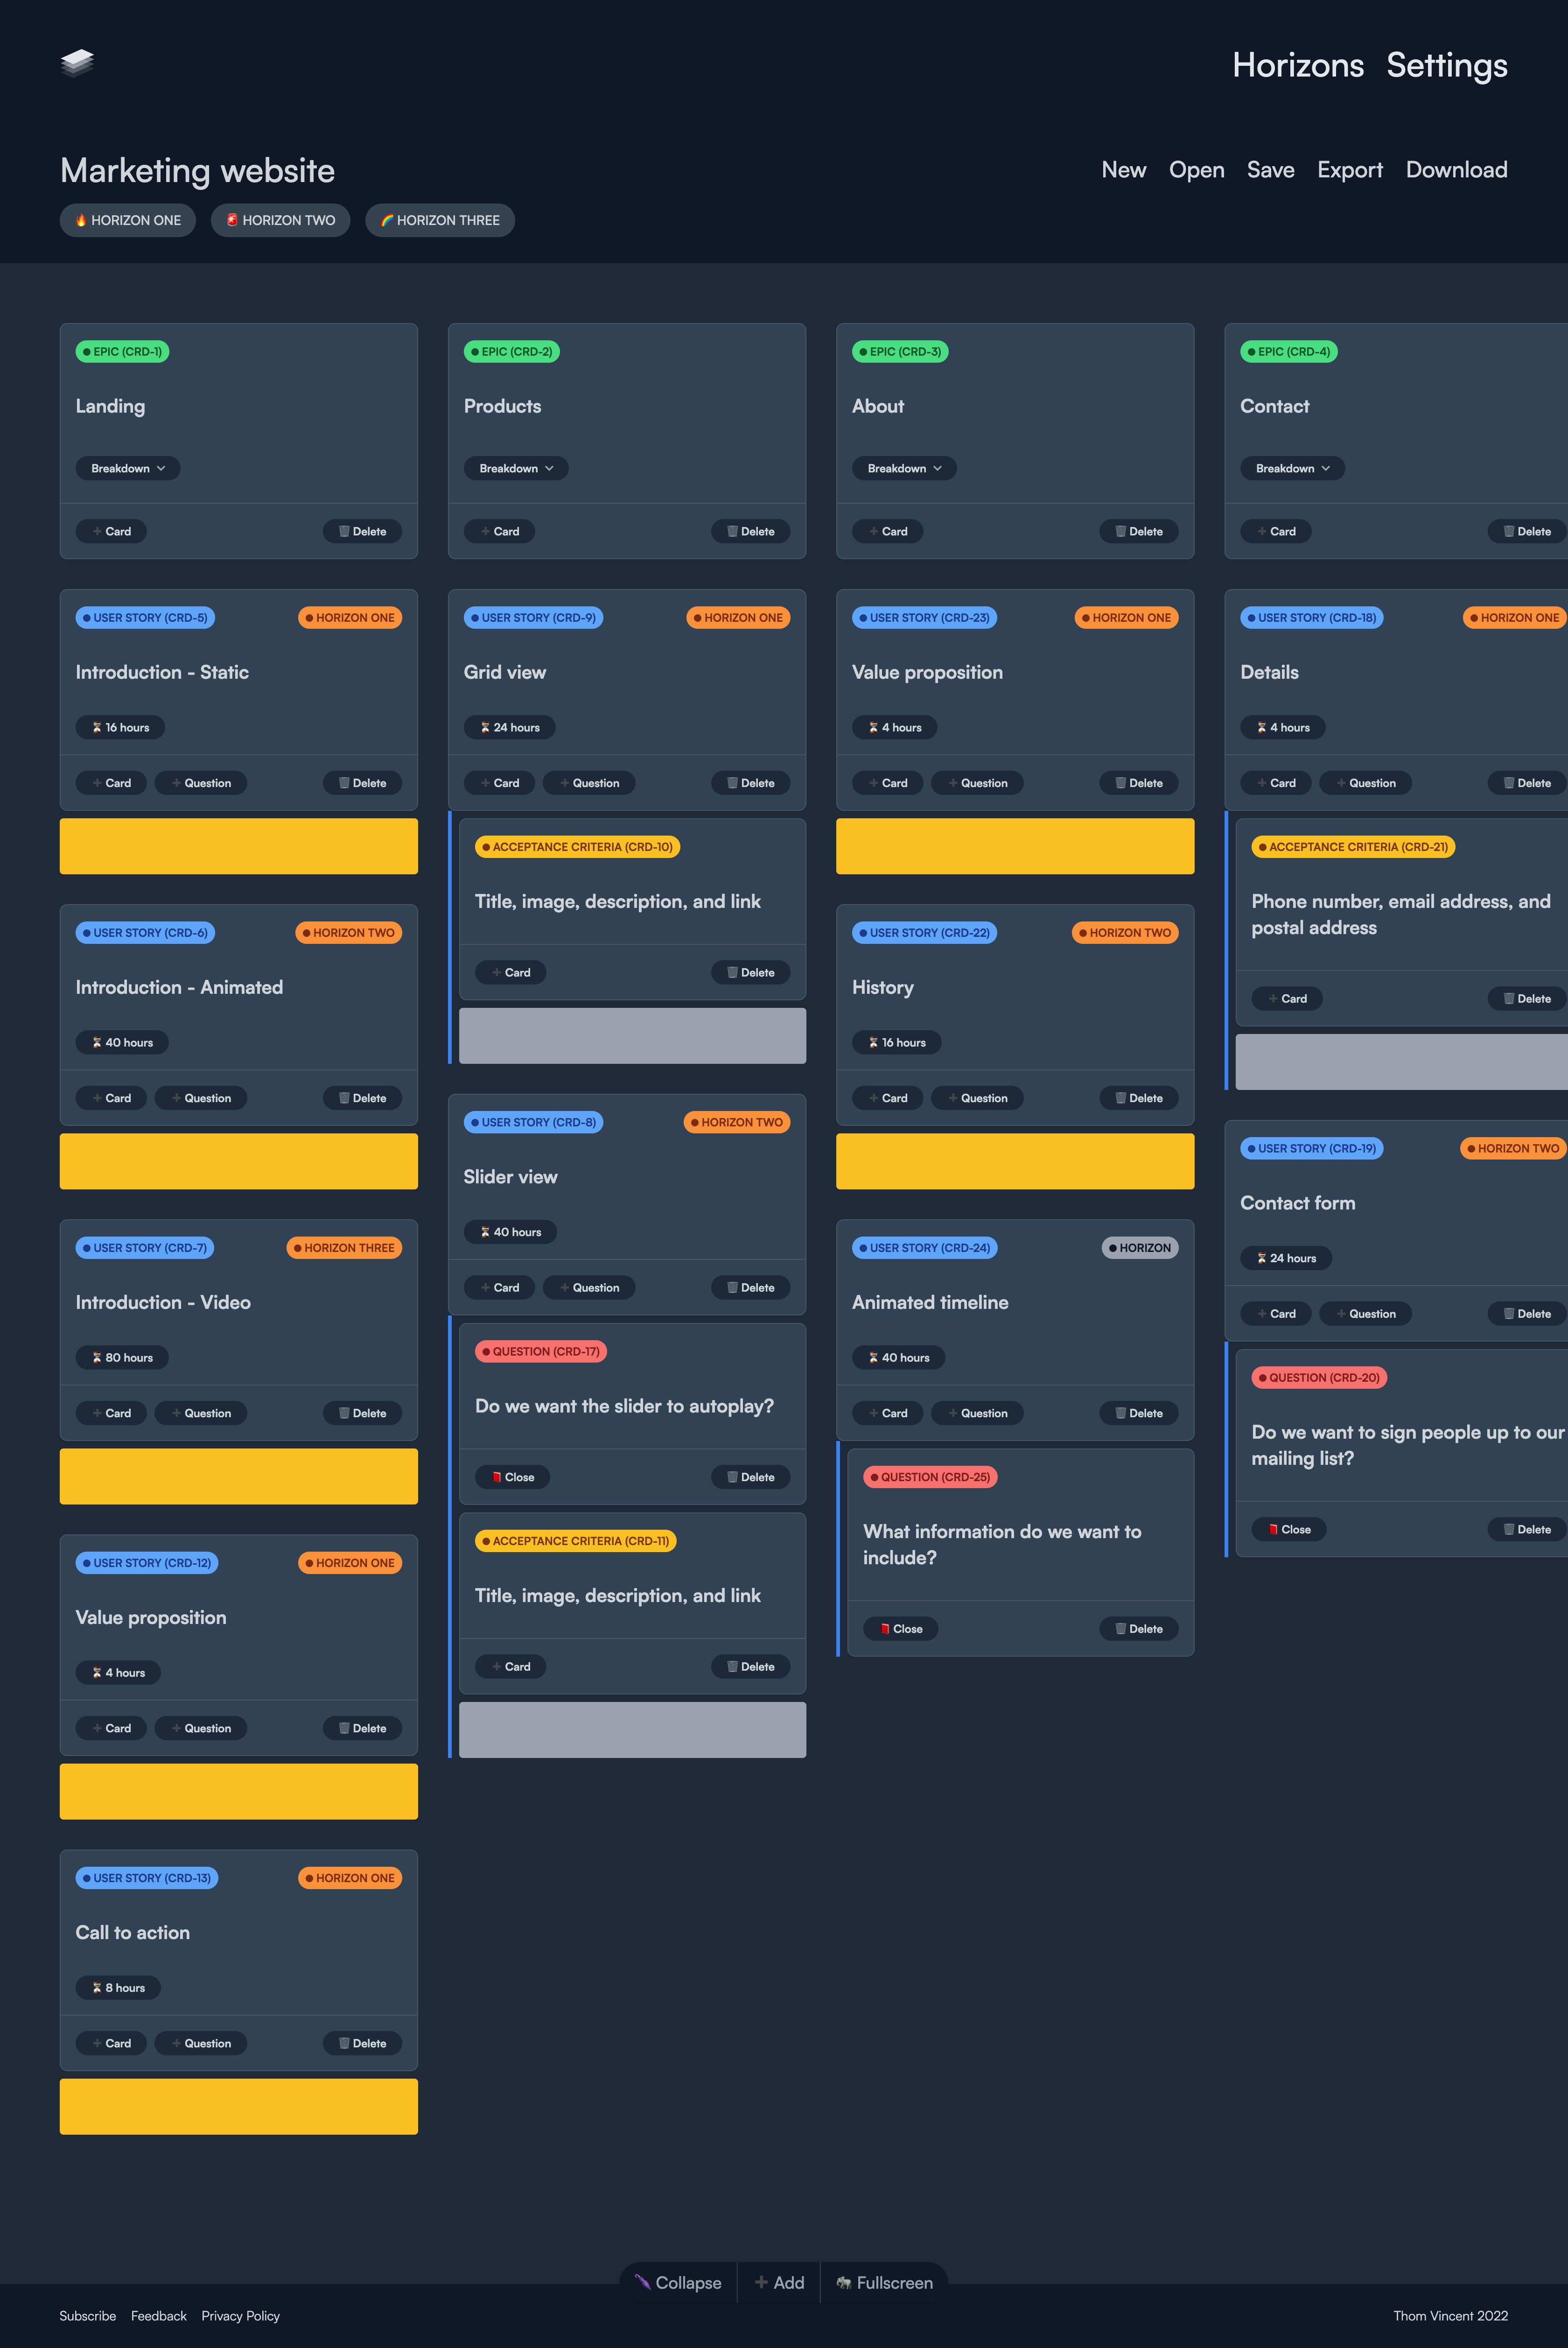Close the CRD-25 information question

(x=900, y=1629)
